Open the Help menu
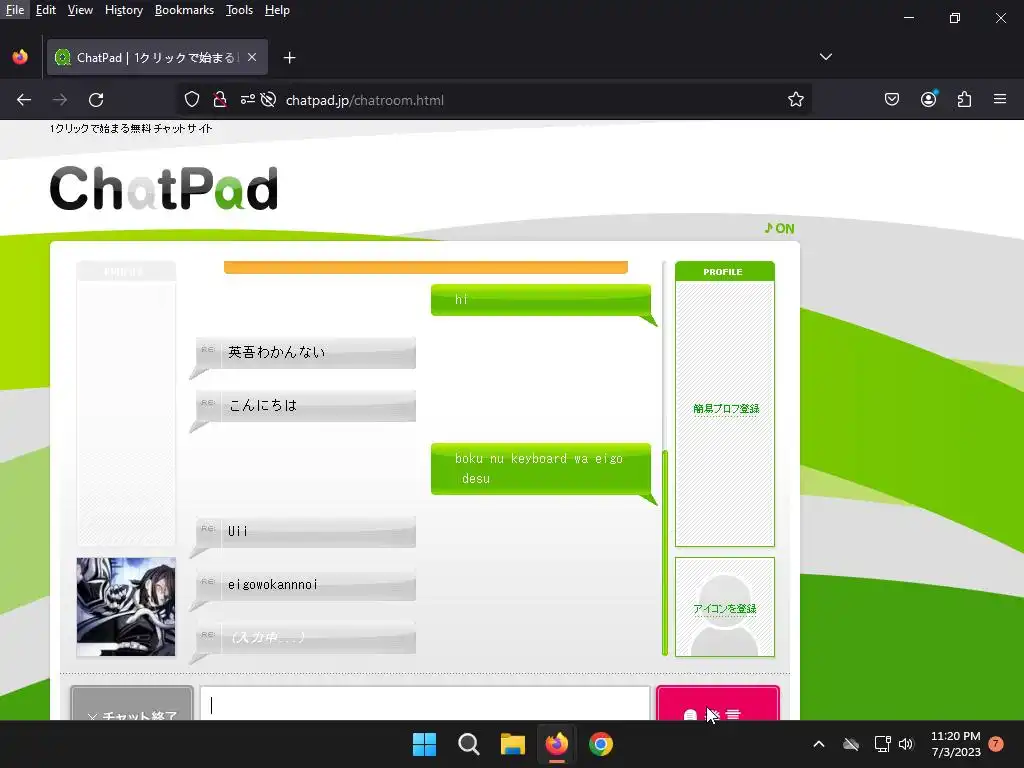The height and width of the screenshot is (768, 1024). [x=277, y=10]
